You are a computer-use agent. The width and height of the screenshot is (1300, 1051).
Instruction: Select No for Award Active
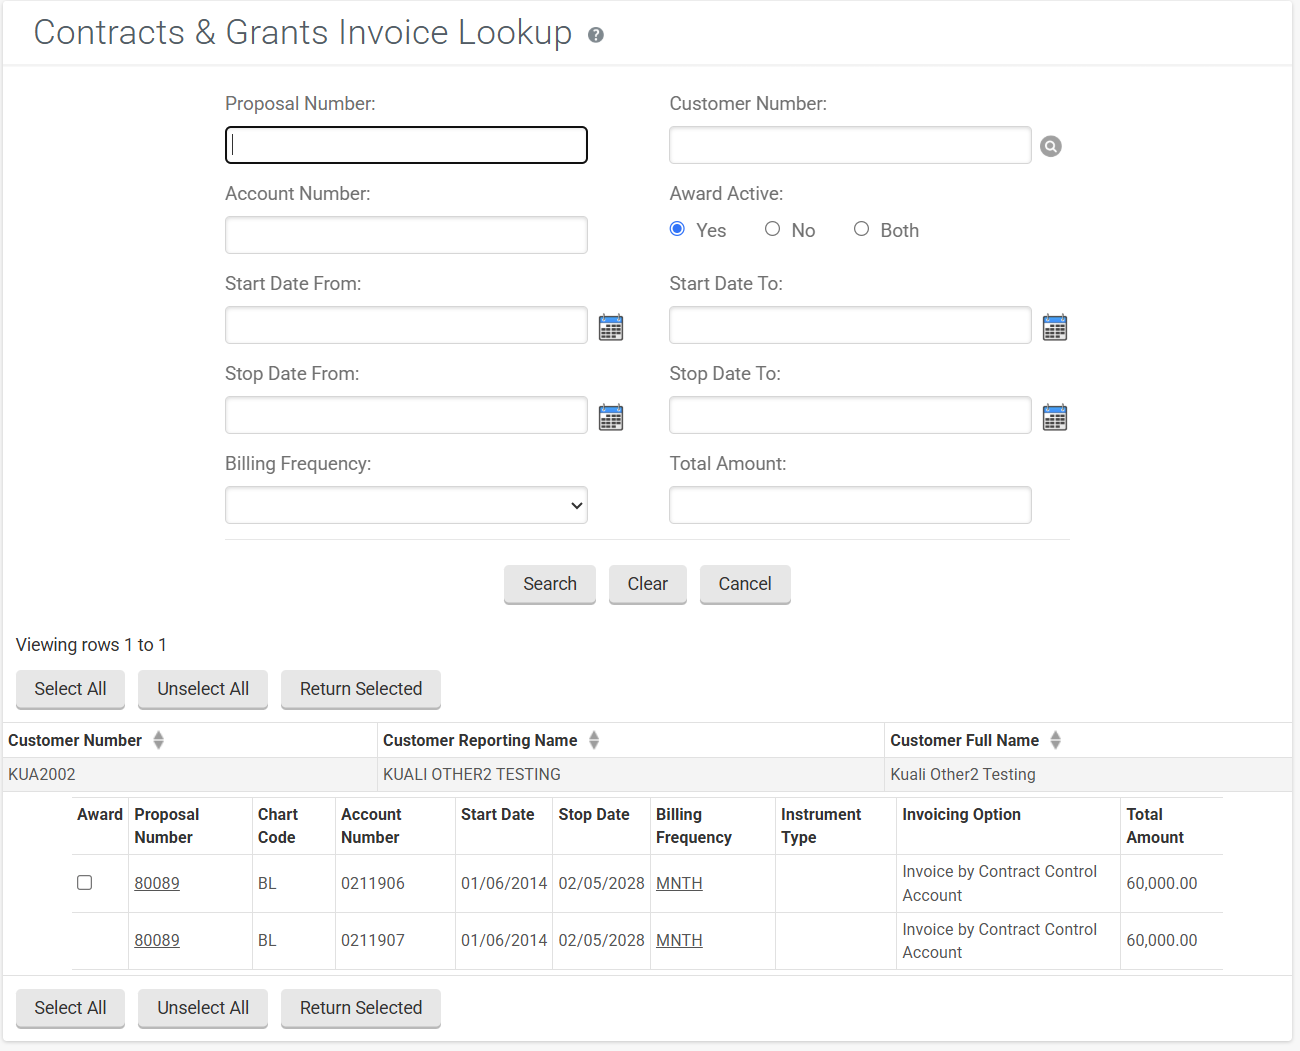[772, 229]
